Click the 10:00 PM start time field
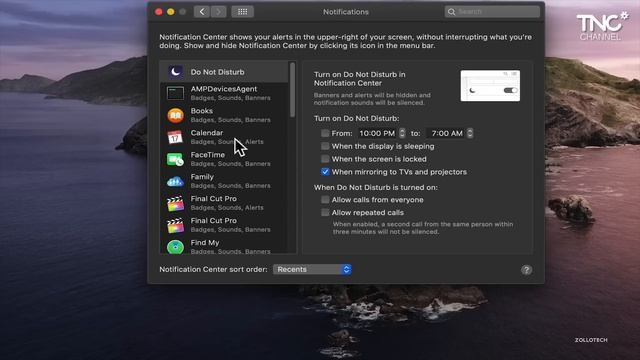Viewport: 640px width, 360px height. point(377,133)
